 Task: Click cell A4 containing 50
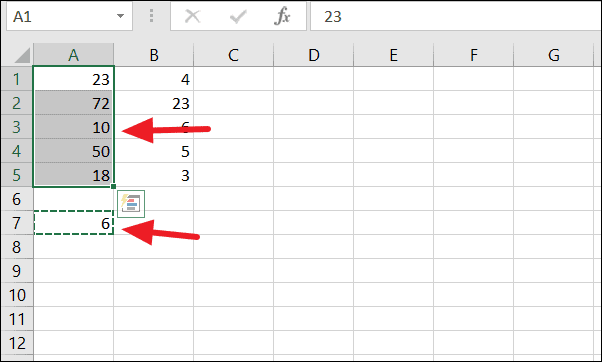pos(74,151)
